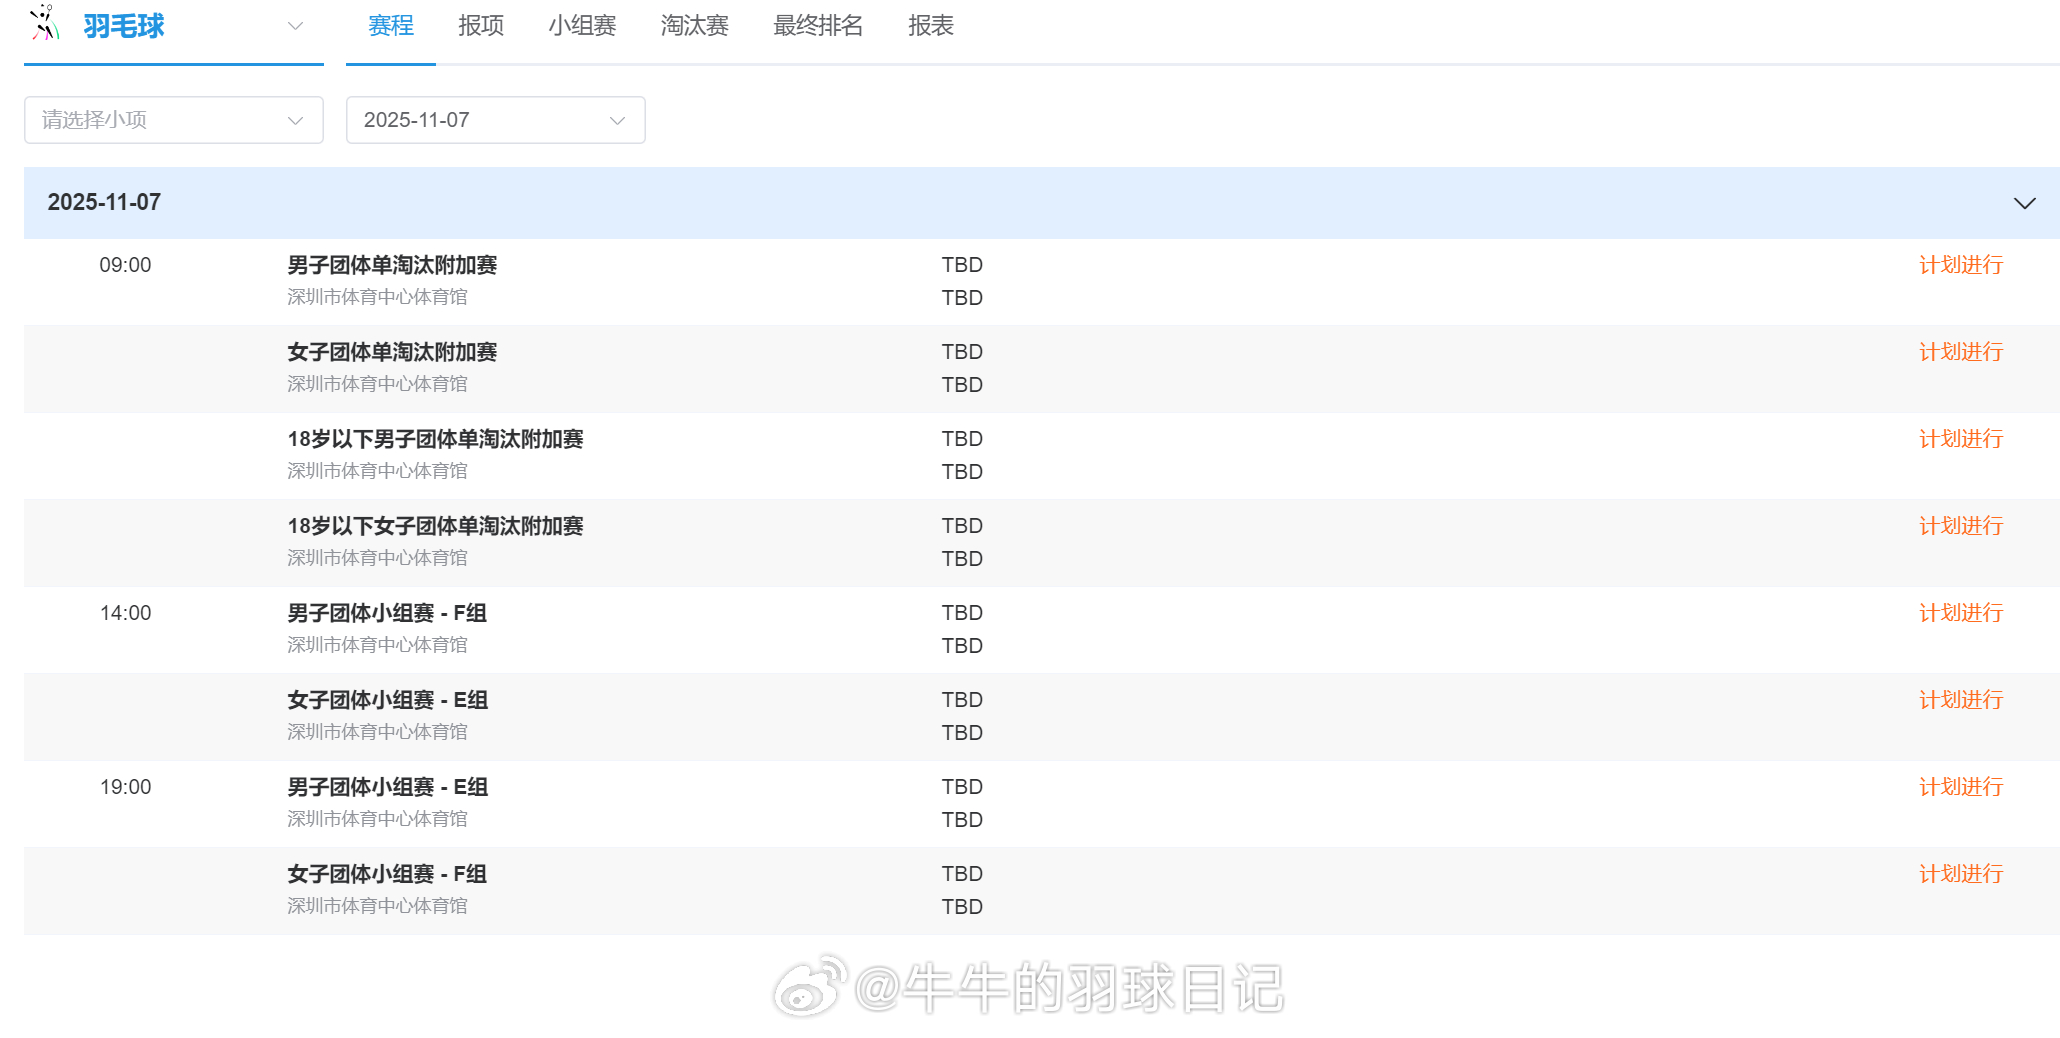Select the 最终排名 tab
The width and height of the screenshot is (2060, 1038).
tap(817, 25)
